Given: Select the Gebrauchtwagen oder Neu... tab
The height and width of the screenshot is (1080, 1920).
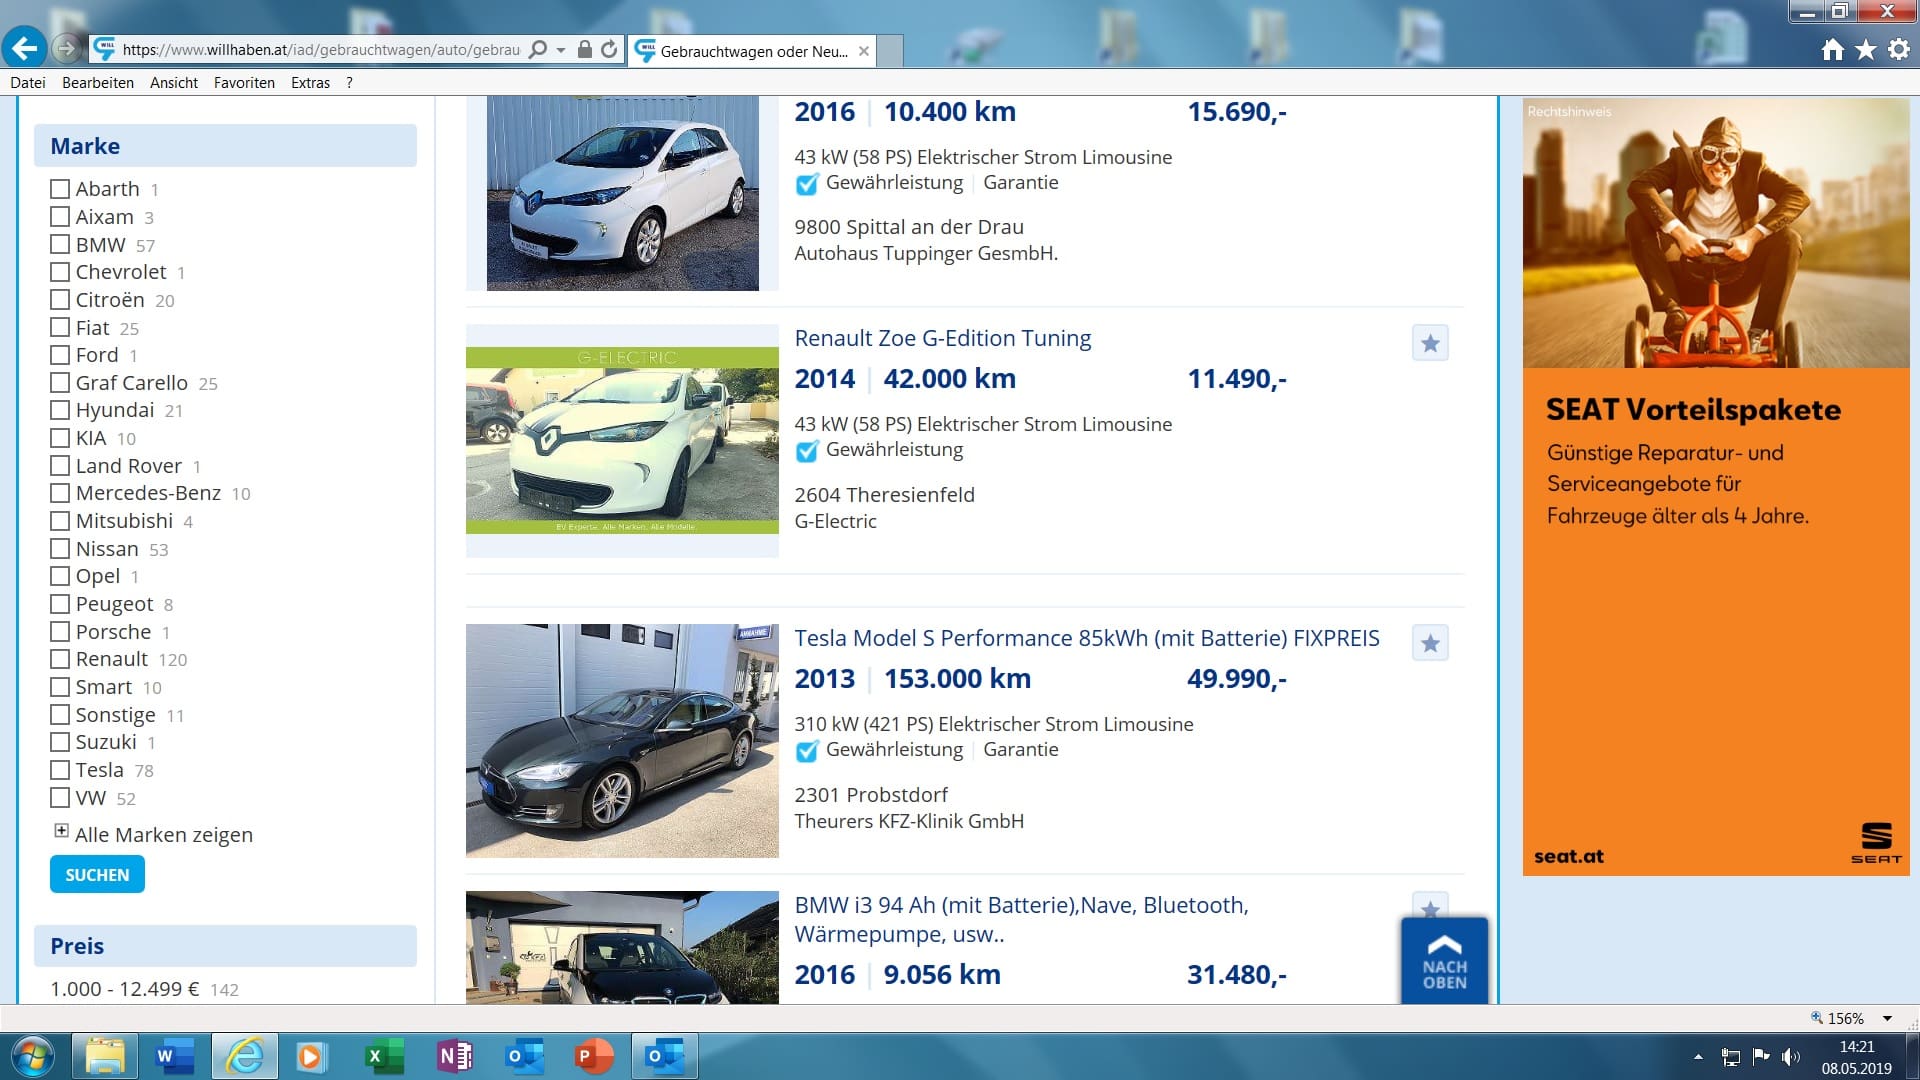Looking at the screenshot, I should pos(753,51).
